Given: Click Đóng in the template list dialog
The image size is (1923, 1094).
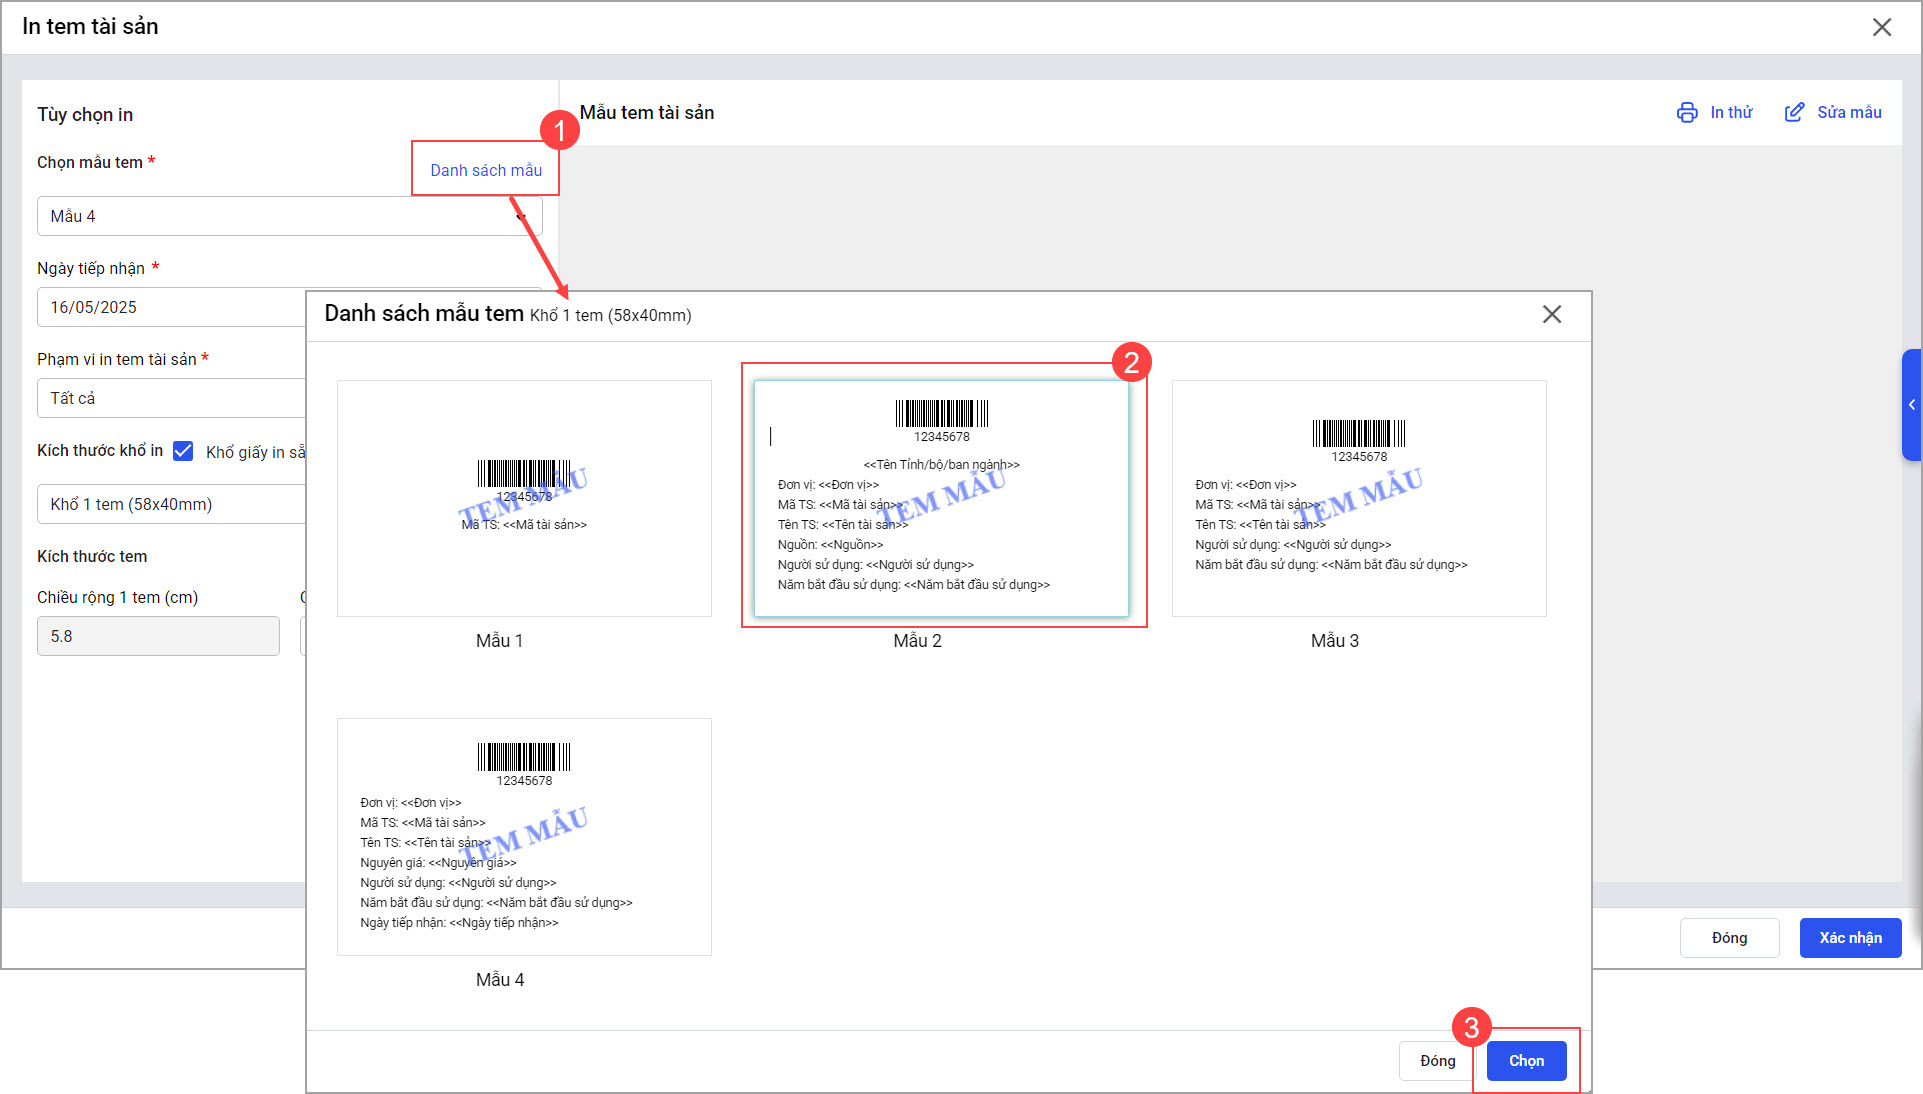Looking at the screenshot, I should (1437, 1061).
